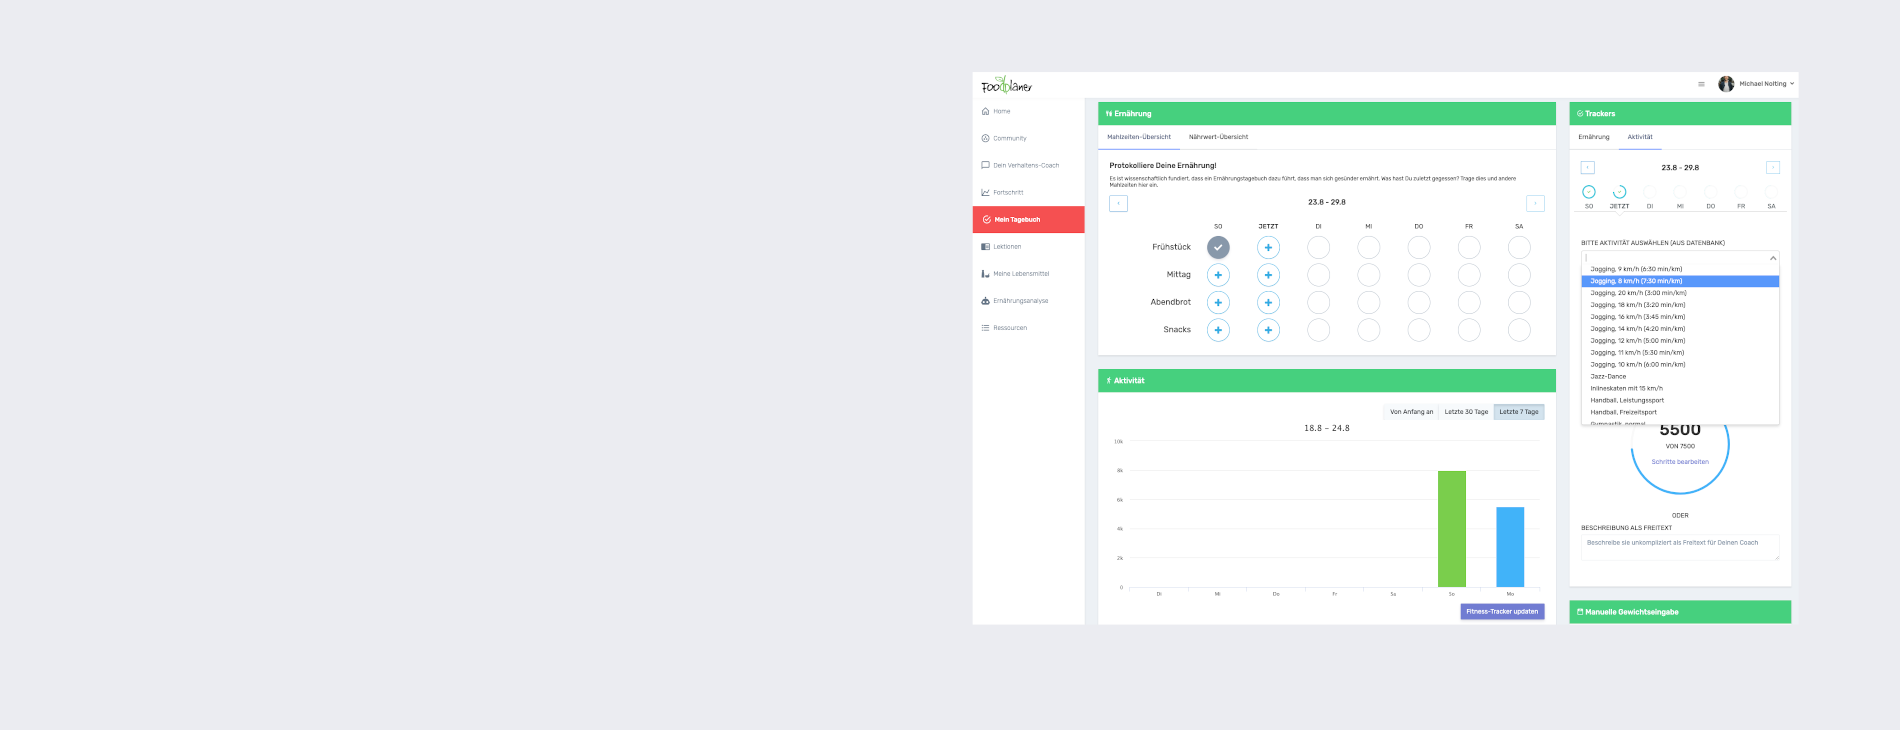The width and height of the screenshot is (1900, 730).
Task: Click the blue Mo bar in chart
Action: point(1510,546)
